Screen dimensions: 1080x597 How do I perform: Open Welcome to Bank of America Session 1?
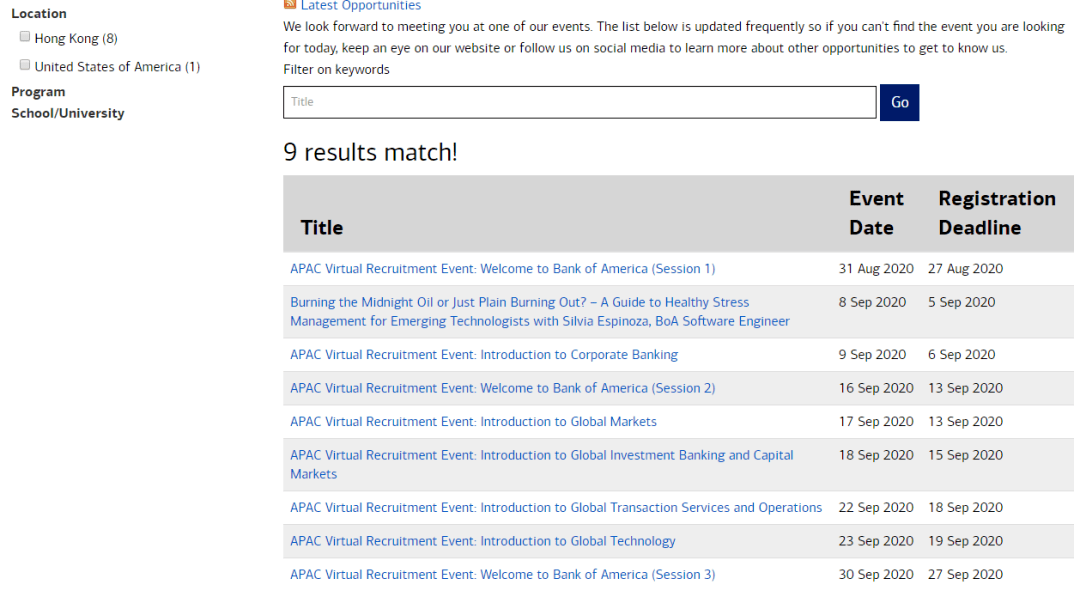503,269
